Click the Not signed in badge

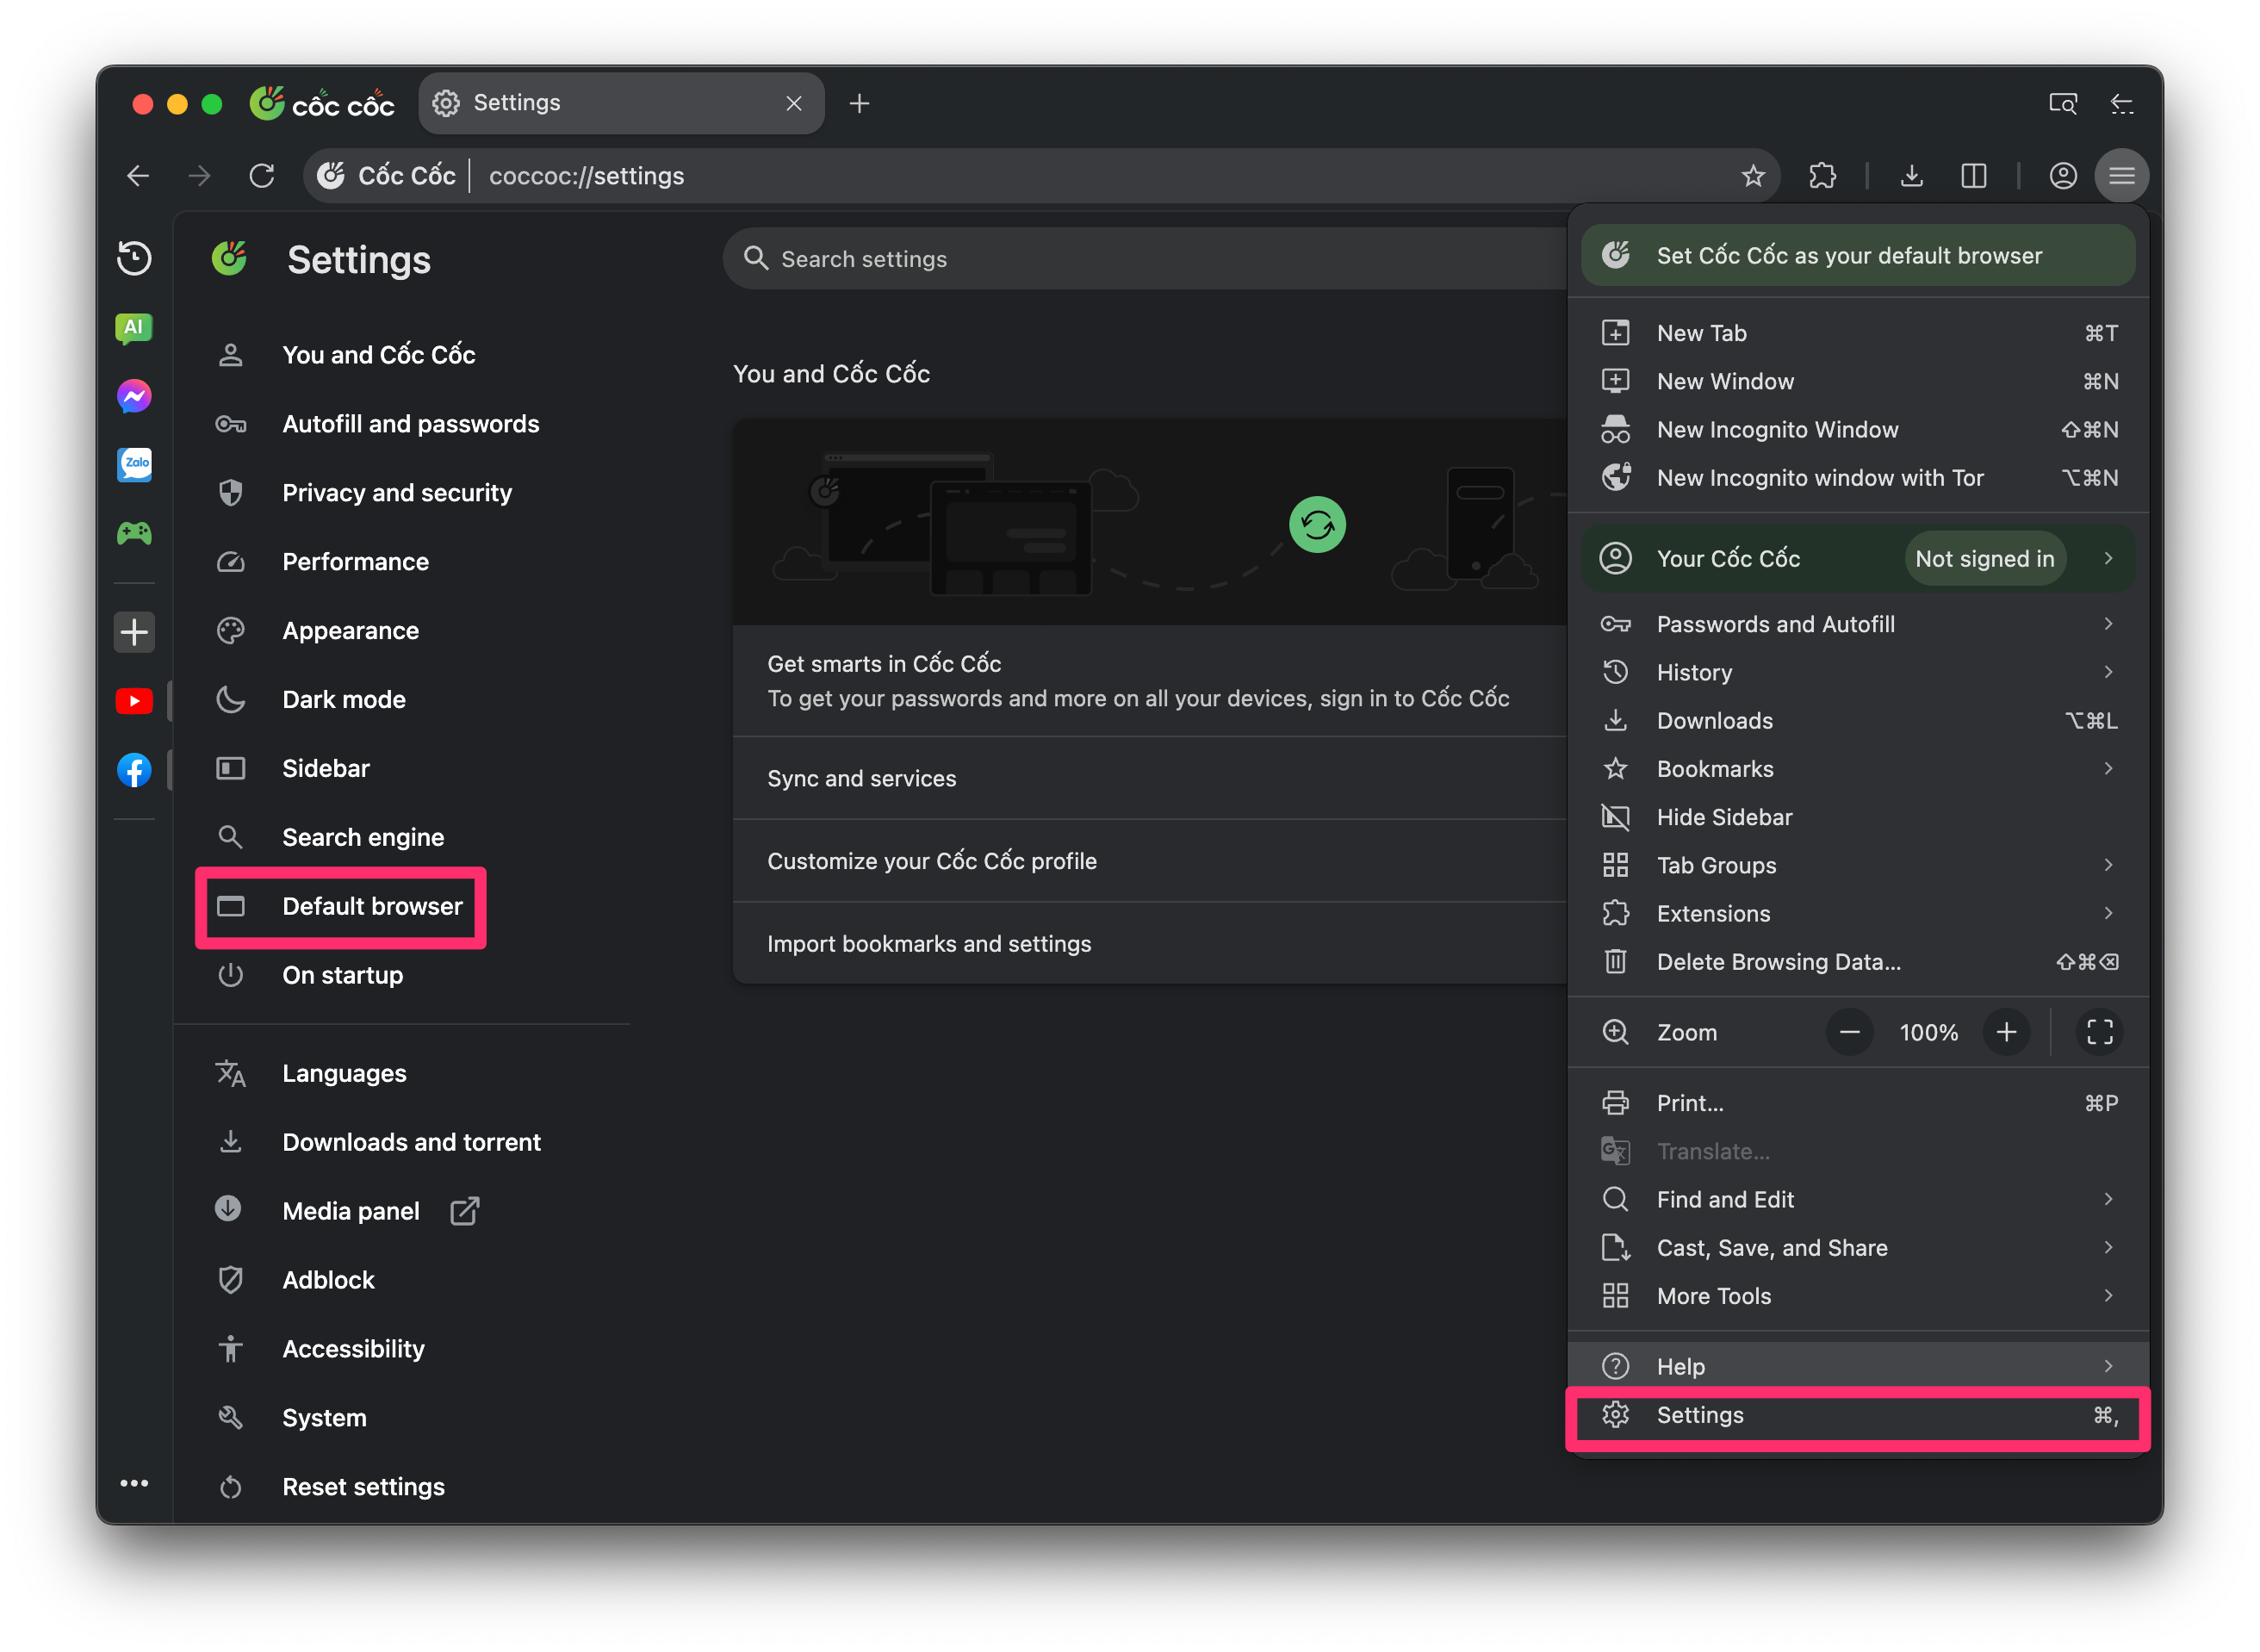point(1984,559)
